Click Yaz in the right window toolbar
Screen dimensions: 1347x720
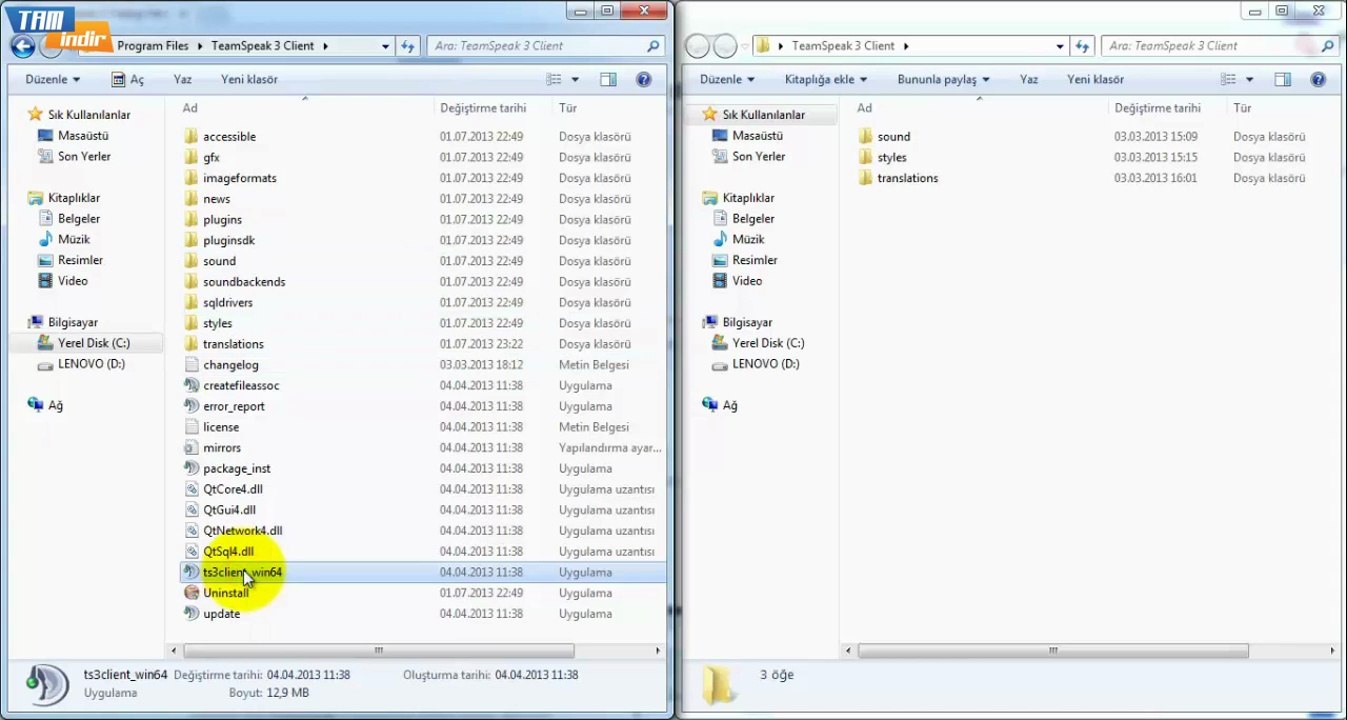point(1029,79)
